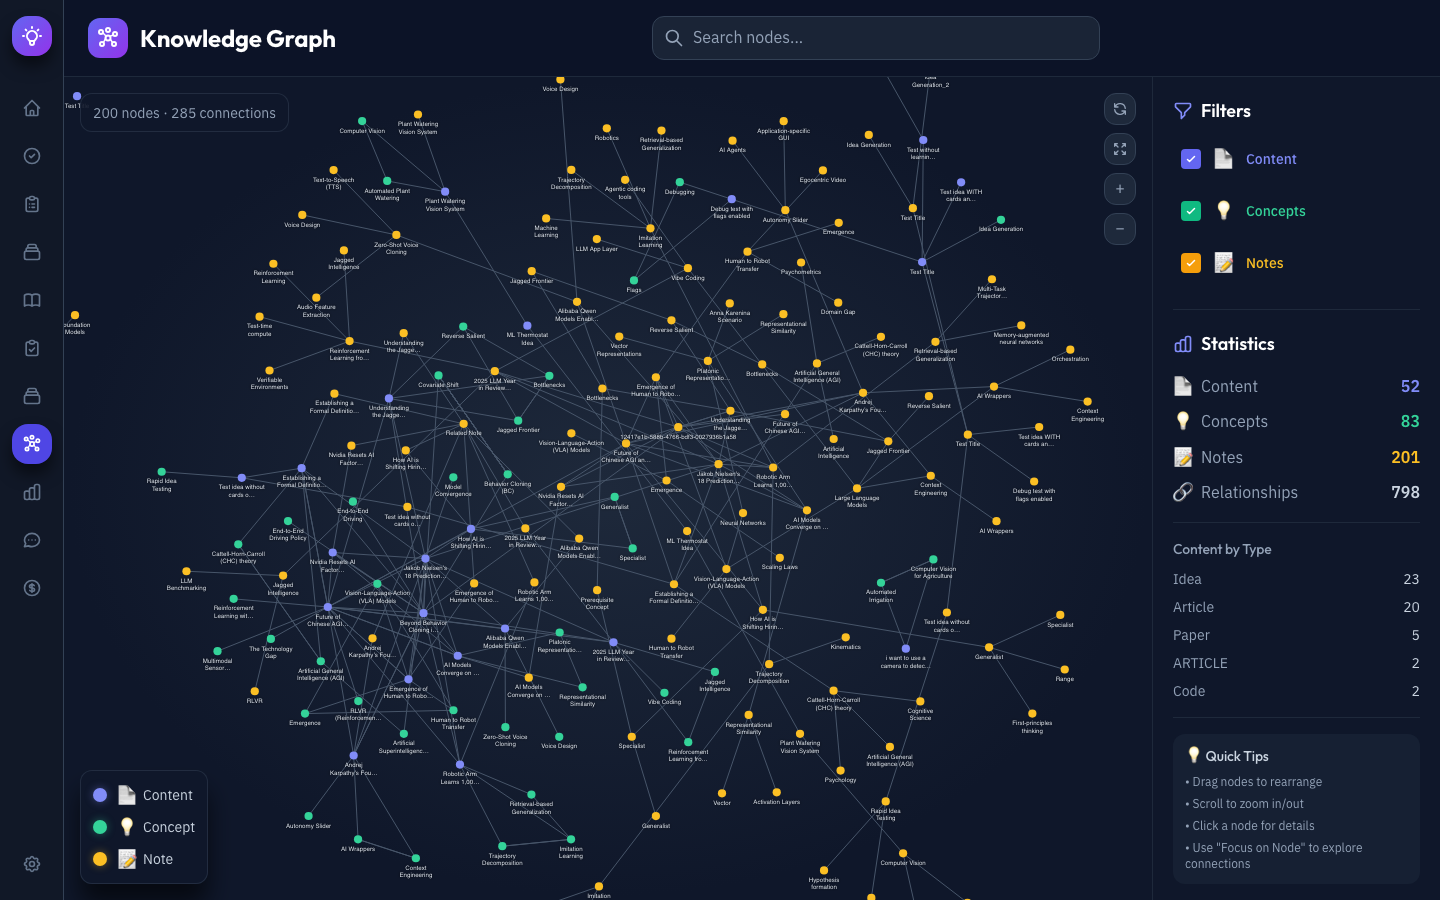Open the dollar sign billing icon
The width and height of the screenshot is (1440, 900).
32,588
